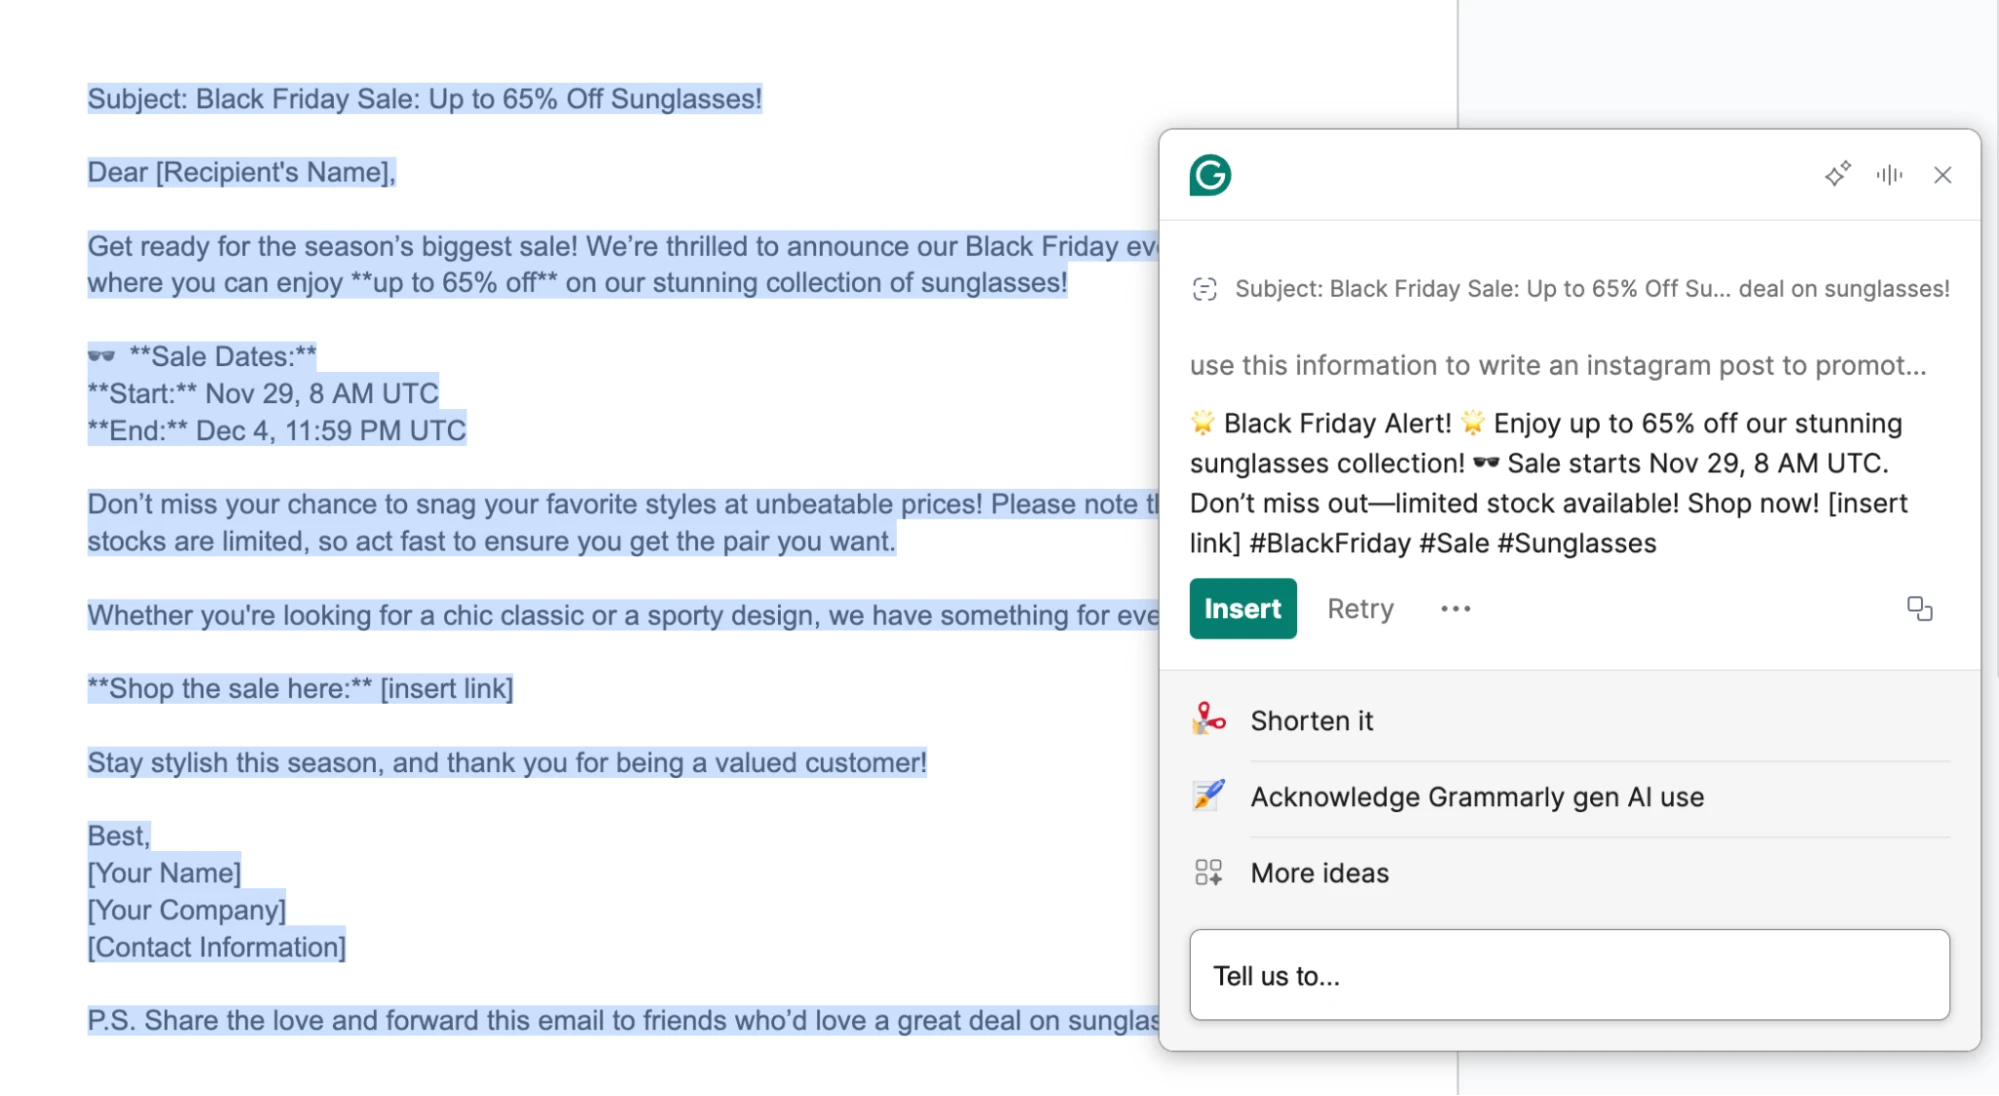Click the sparkle AI prompts icon
1999x1096 pixels.
coord(1837,174)
